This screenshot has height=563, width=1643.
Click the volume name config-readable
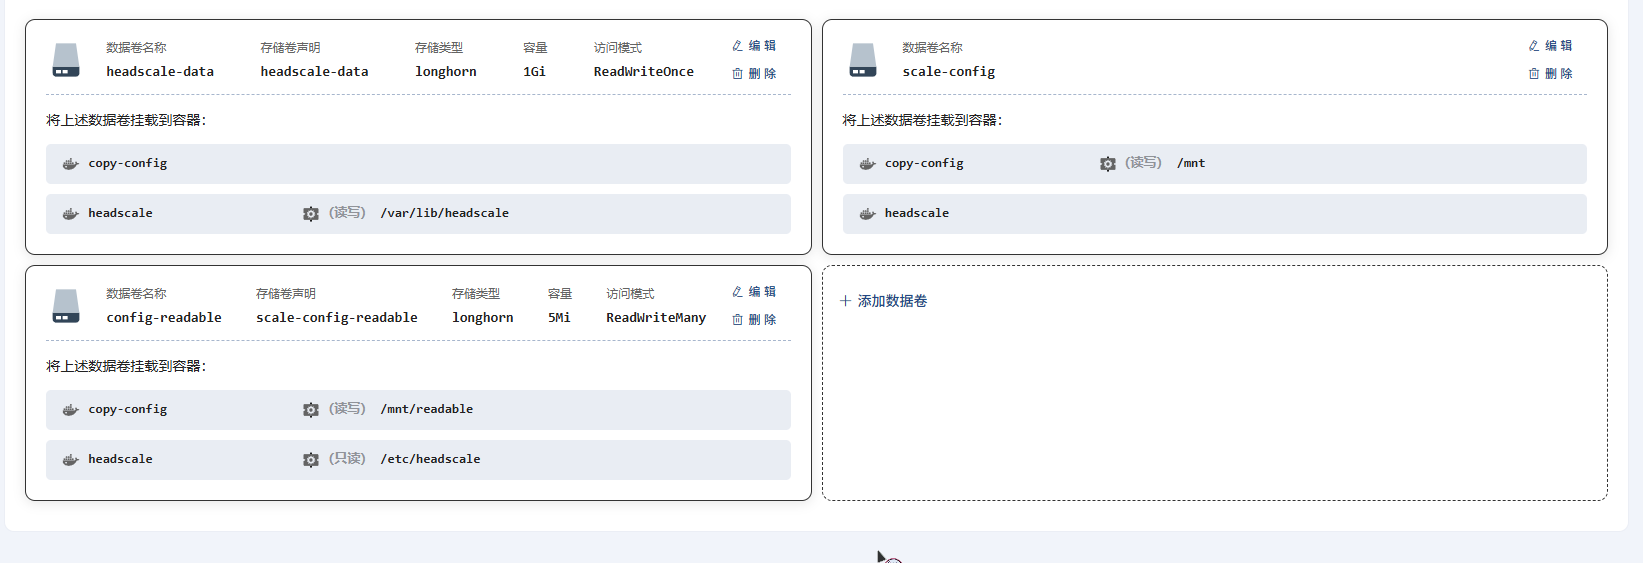click(164, 318)
